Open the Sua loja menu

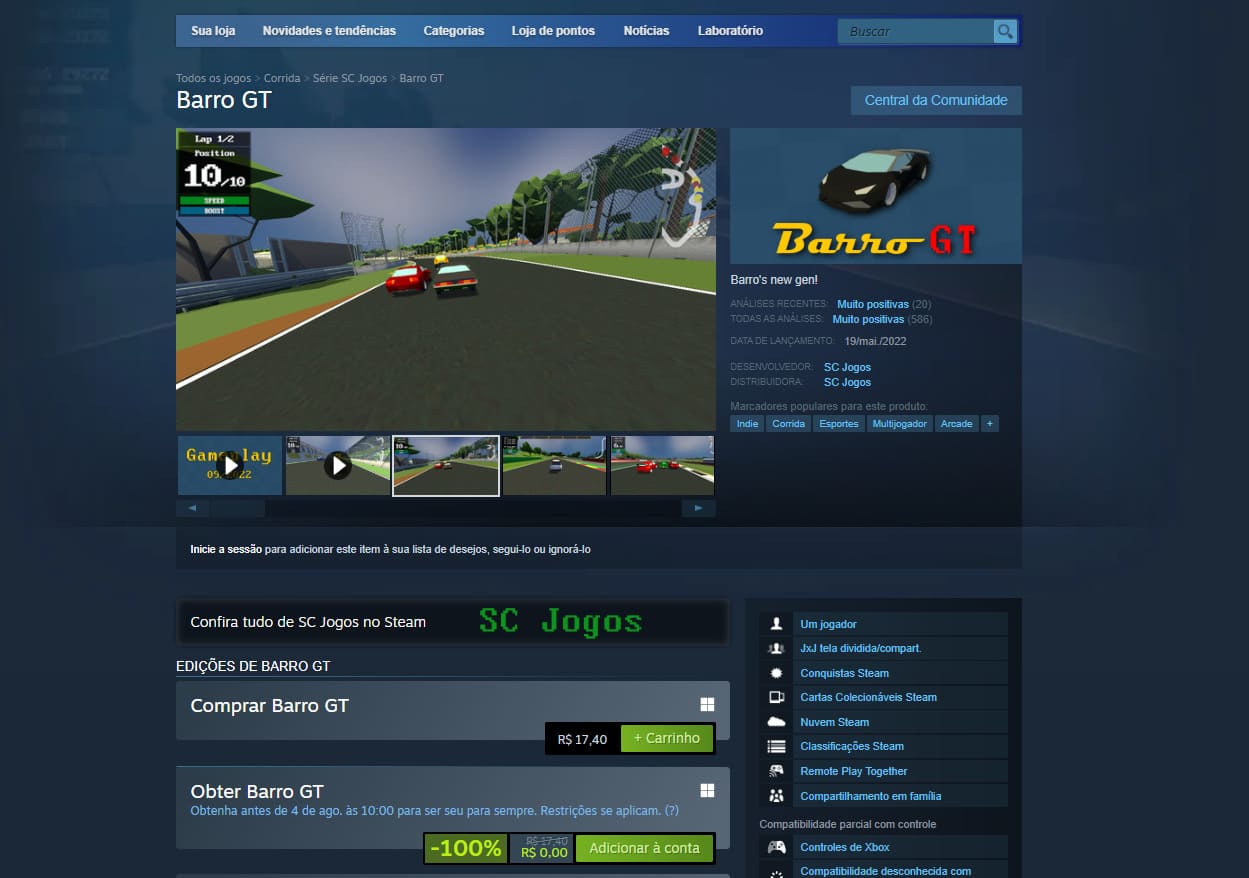(x=213, y=31)
